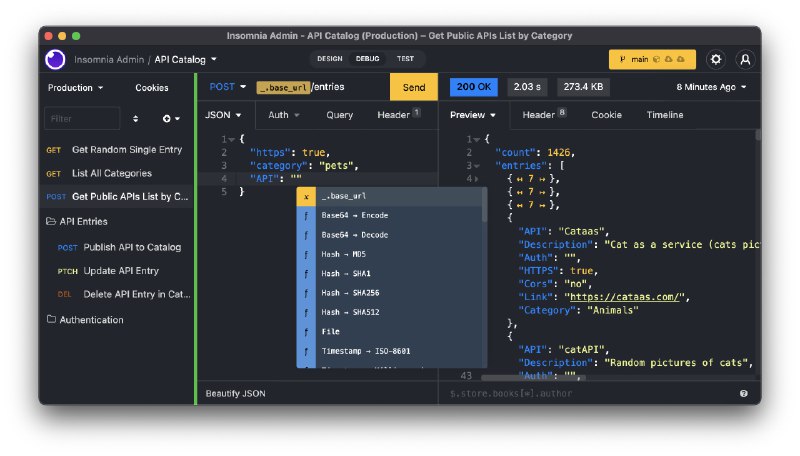Open the response Timeline tab

665,115
